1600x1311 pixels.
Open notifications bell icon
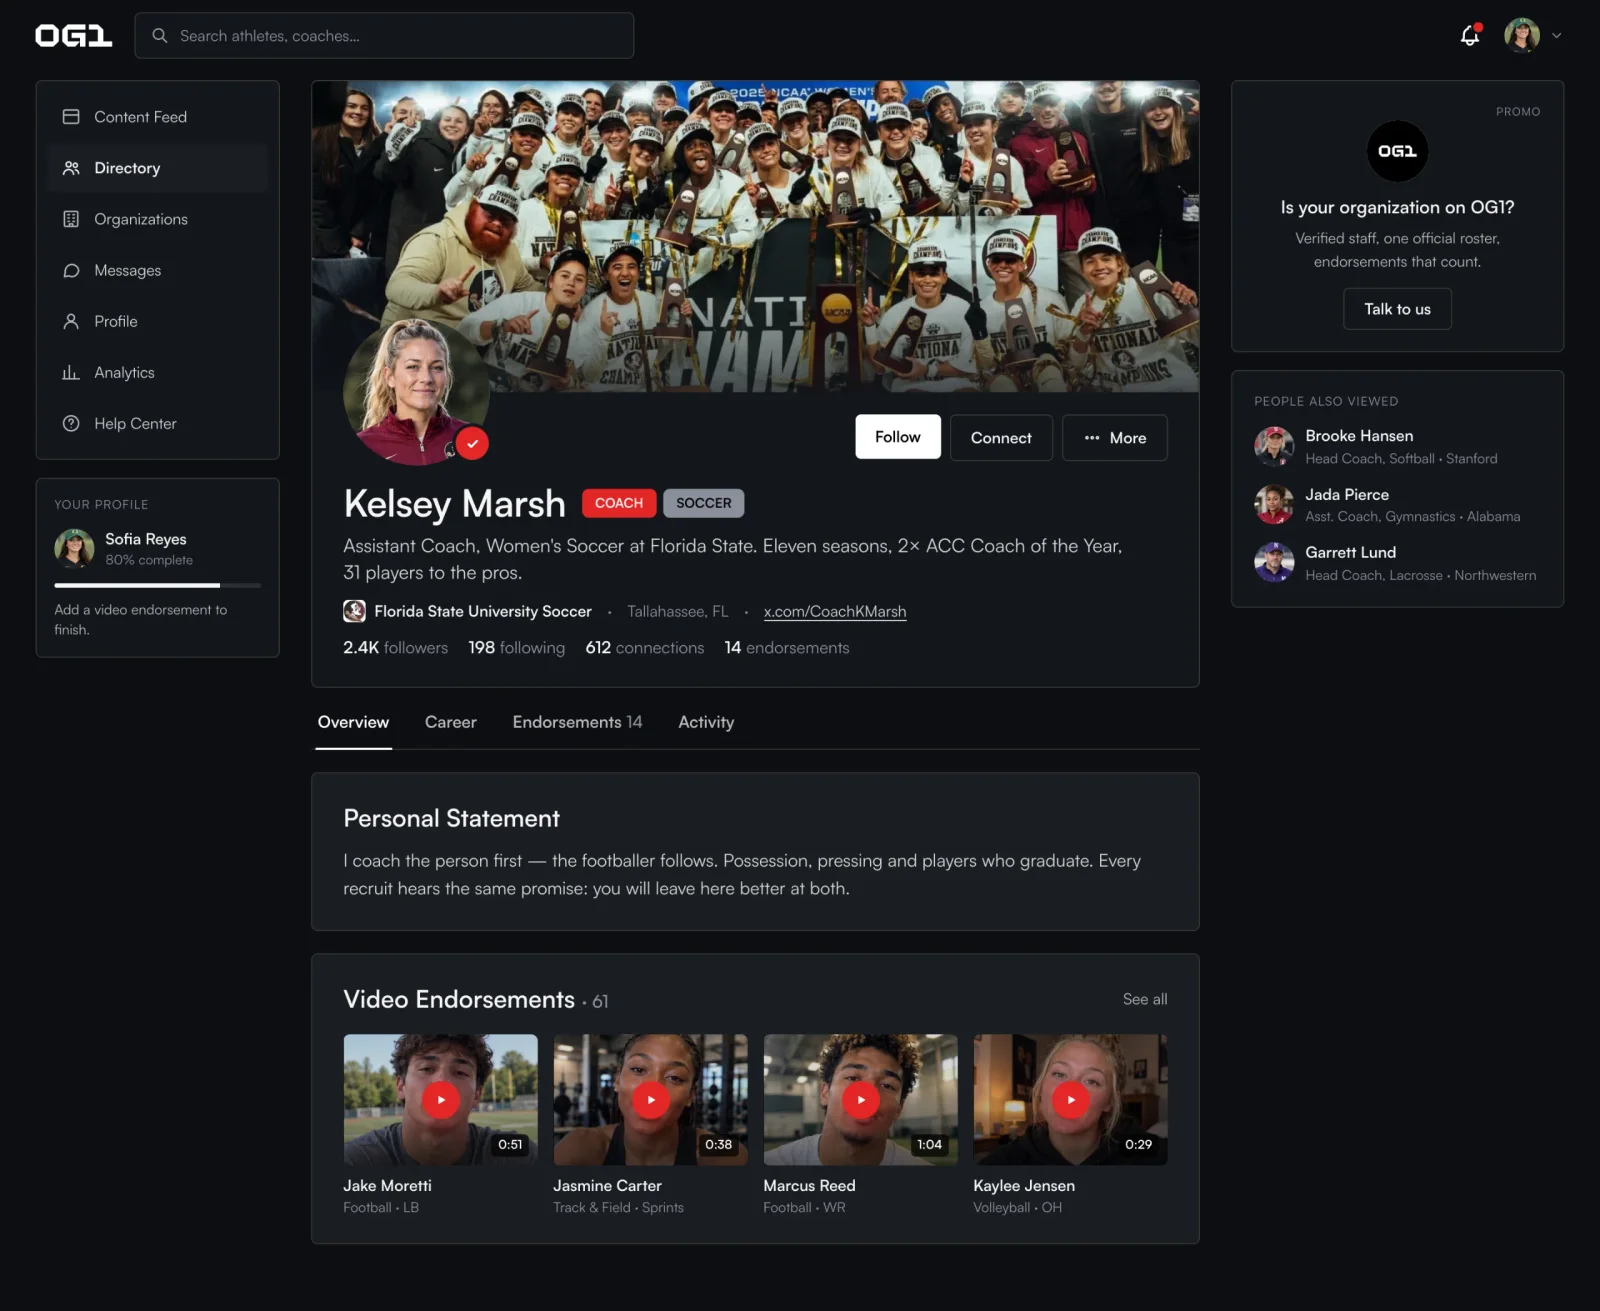1469,35
